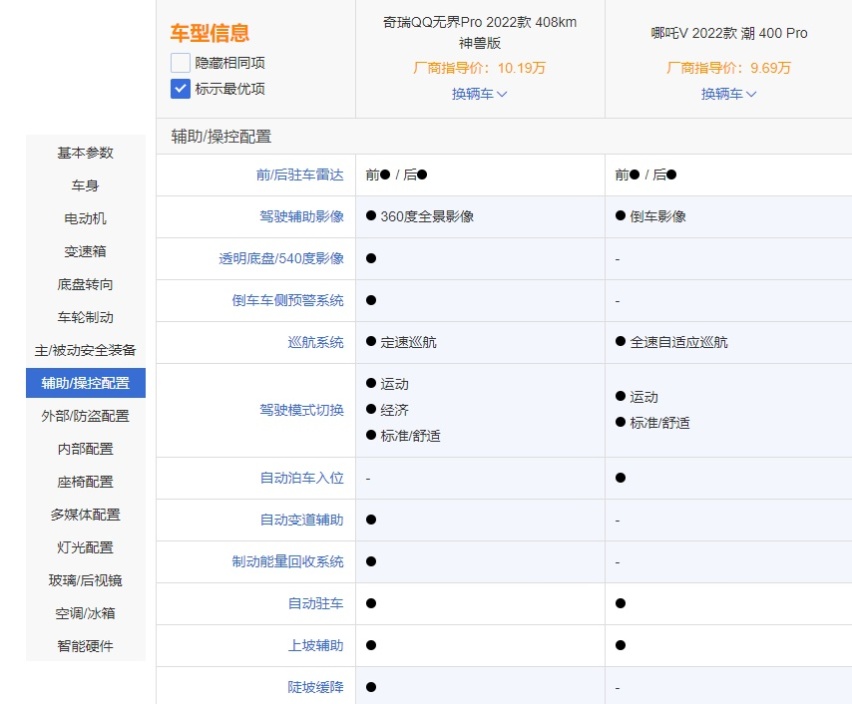Click 倒车影像 cell value

[x=658, y=216]
